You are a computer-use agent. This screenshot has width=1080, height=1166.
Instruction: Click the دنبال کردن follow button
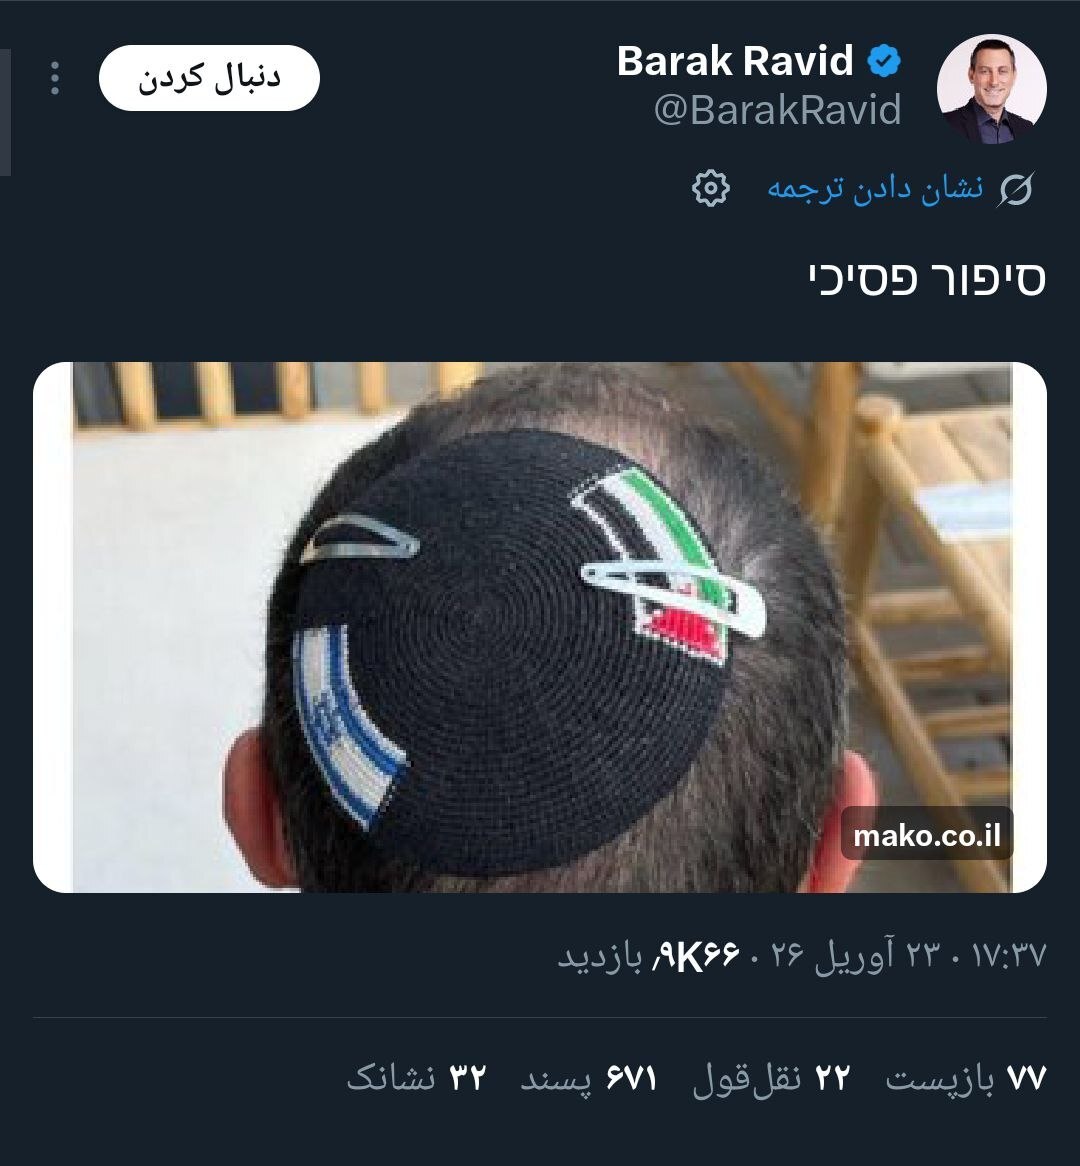coord(209,78)
